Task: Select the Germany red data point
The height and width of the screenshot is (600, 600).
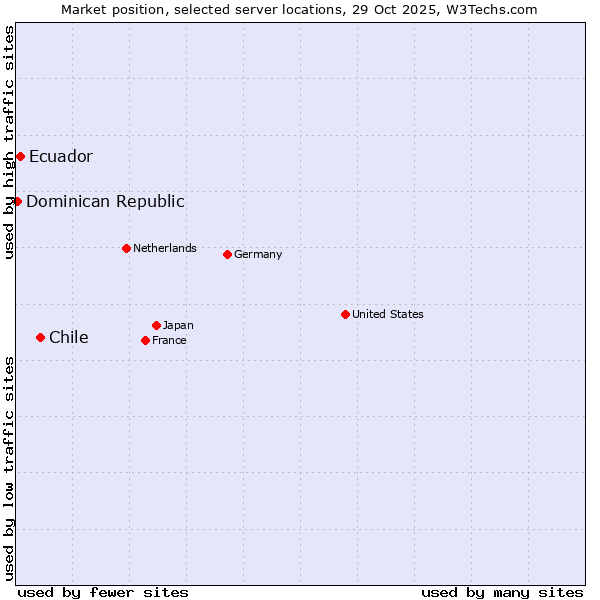Action: (227, 254)
